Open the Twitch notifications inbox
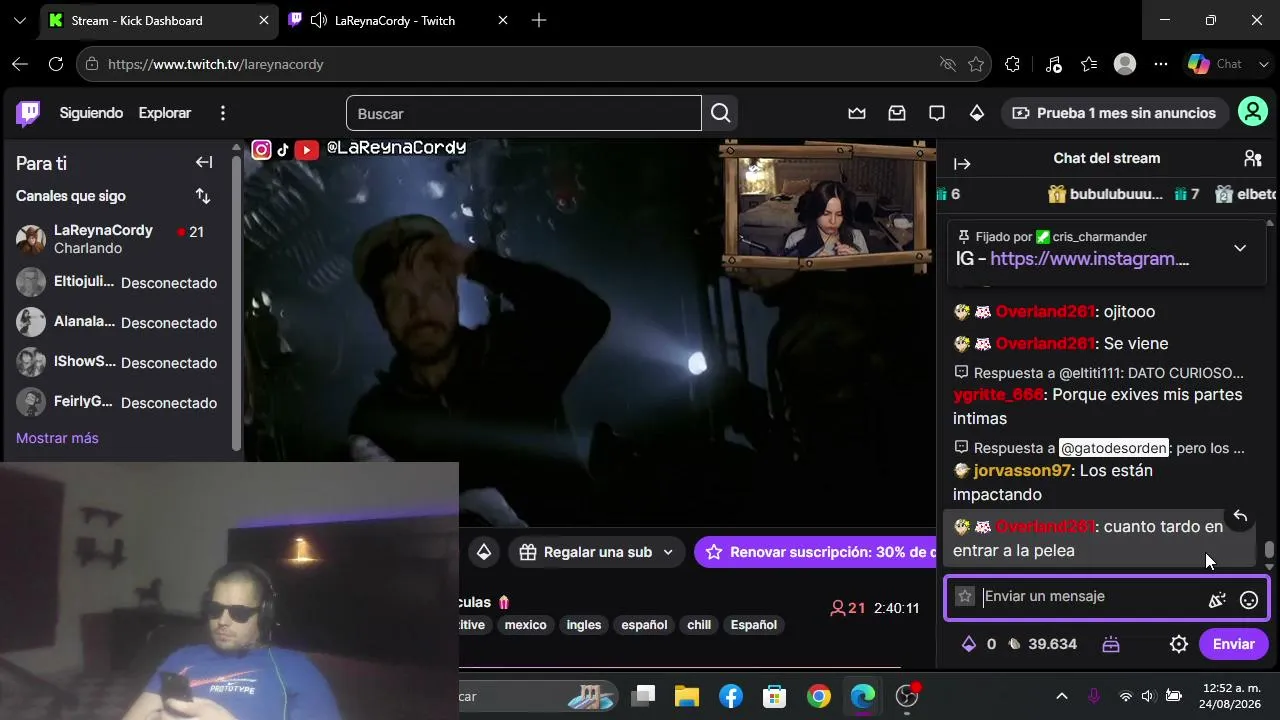This screenshot has height=720, width=1280. click(897, 113)
